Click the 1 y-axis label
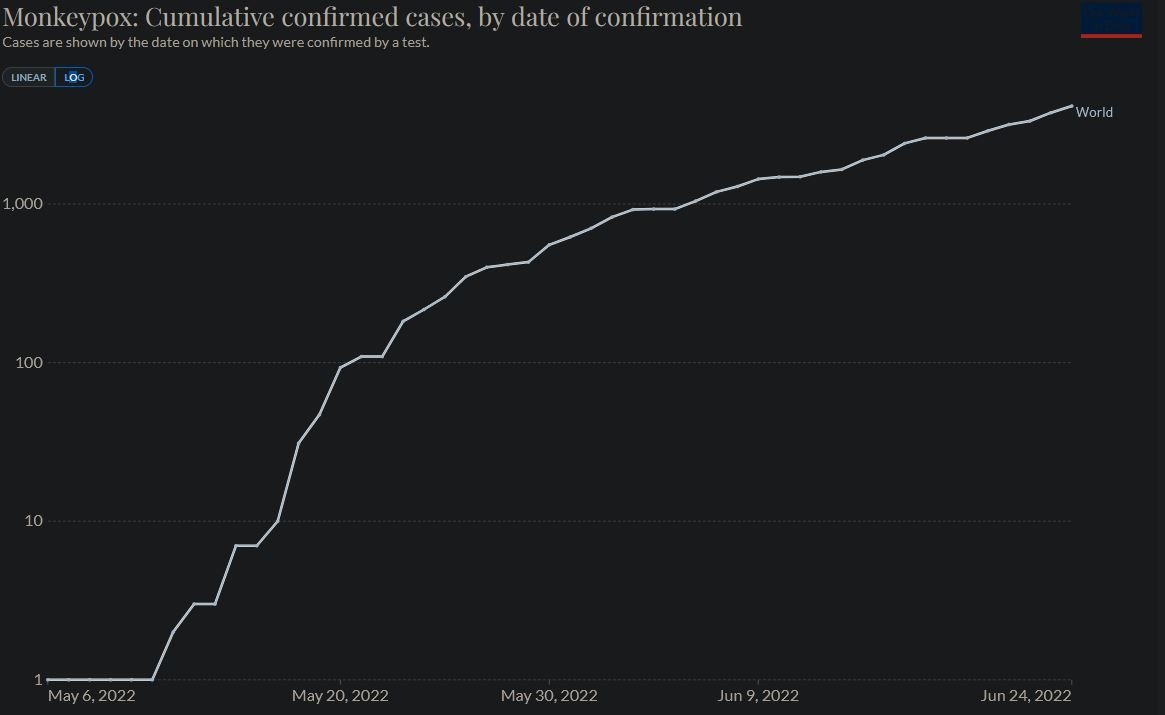Image resolution: width=1165 pixels, height=715 pixels. coord(39,680)
